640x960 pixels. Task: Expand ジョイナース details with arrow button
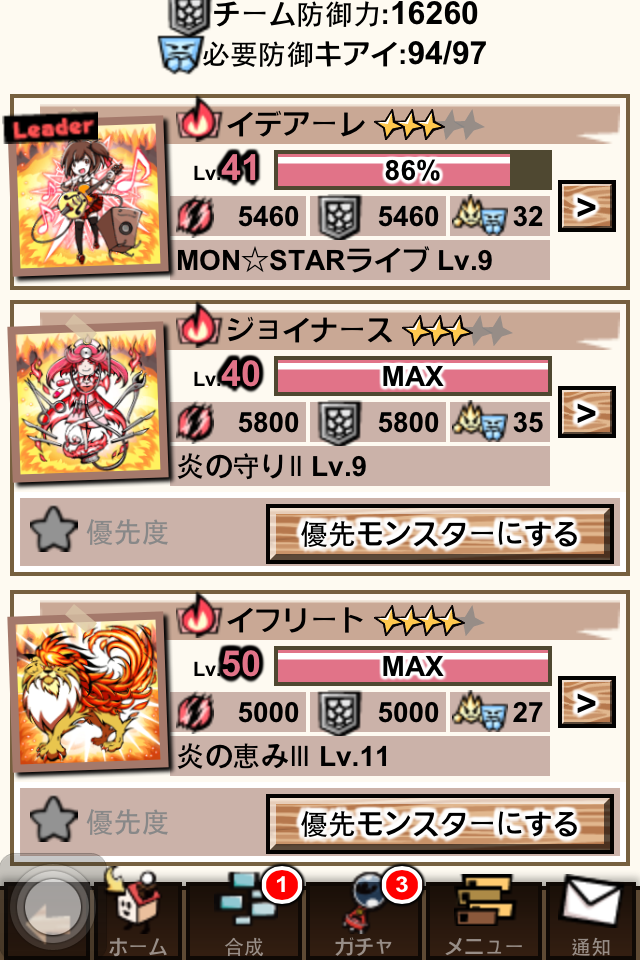tap(586, 413)
